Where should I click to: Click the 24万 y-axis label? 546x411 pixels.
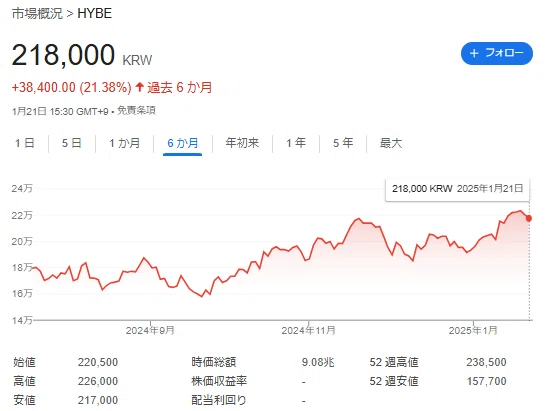pos(22,188)
